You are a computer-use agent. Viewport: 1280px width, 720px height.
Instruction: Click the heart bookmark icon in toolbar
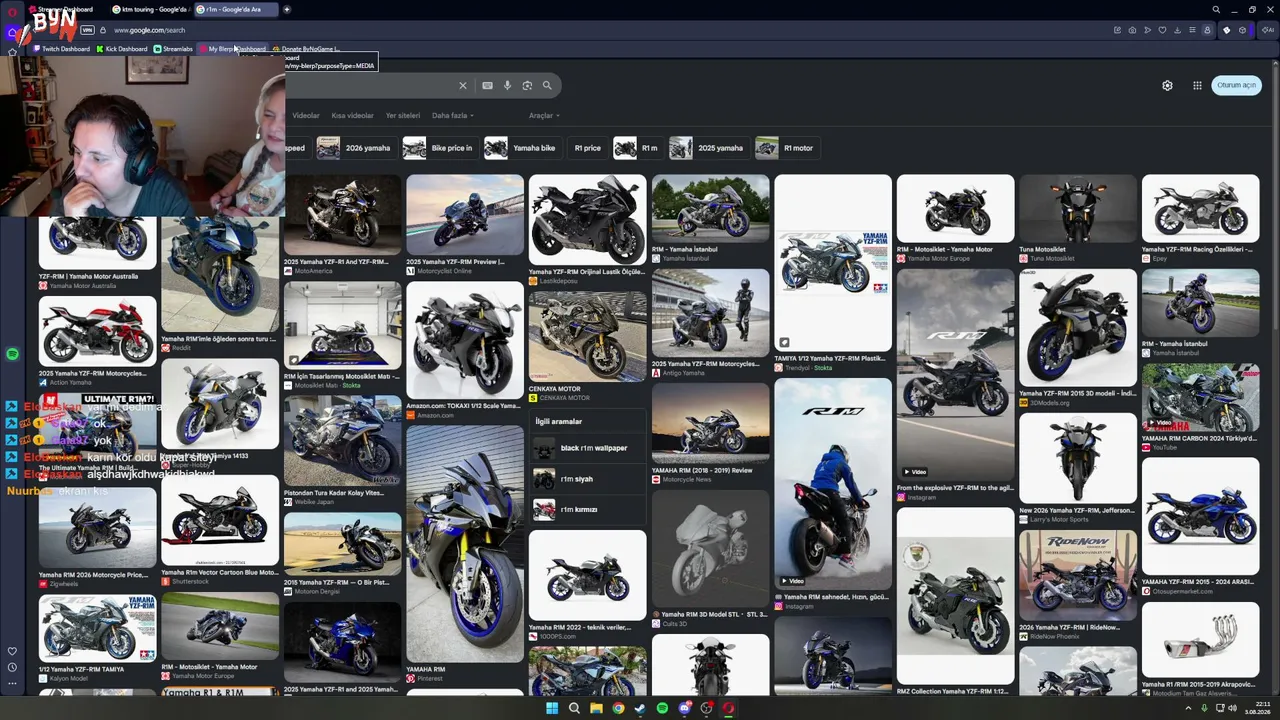point(1162,30)
